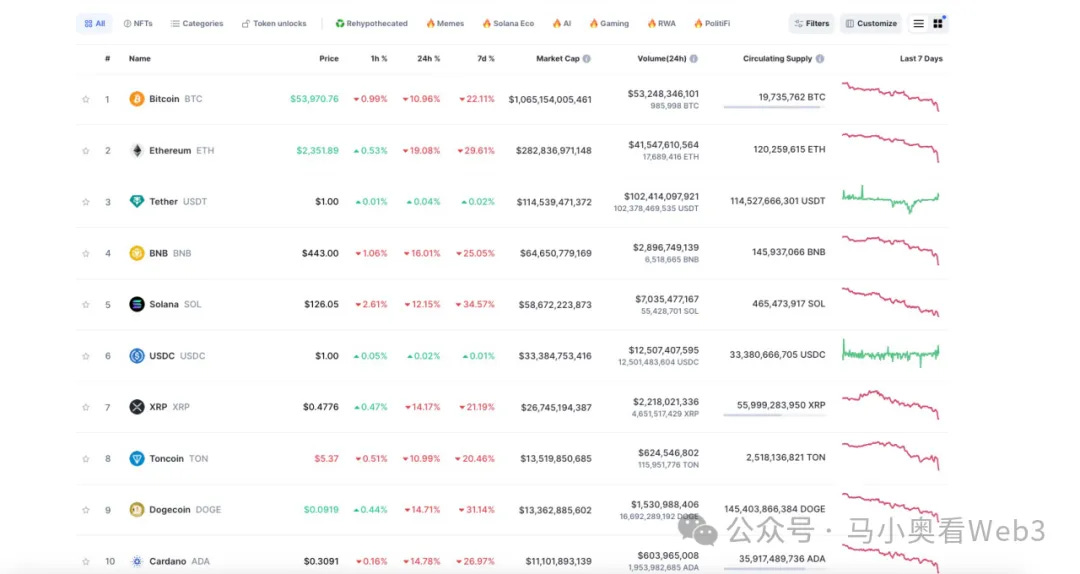Click Toncoin price $5.37
Viewport: 1080px width, 574px height.
click(326, 458)
